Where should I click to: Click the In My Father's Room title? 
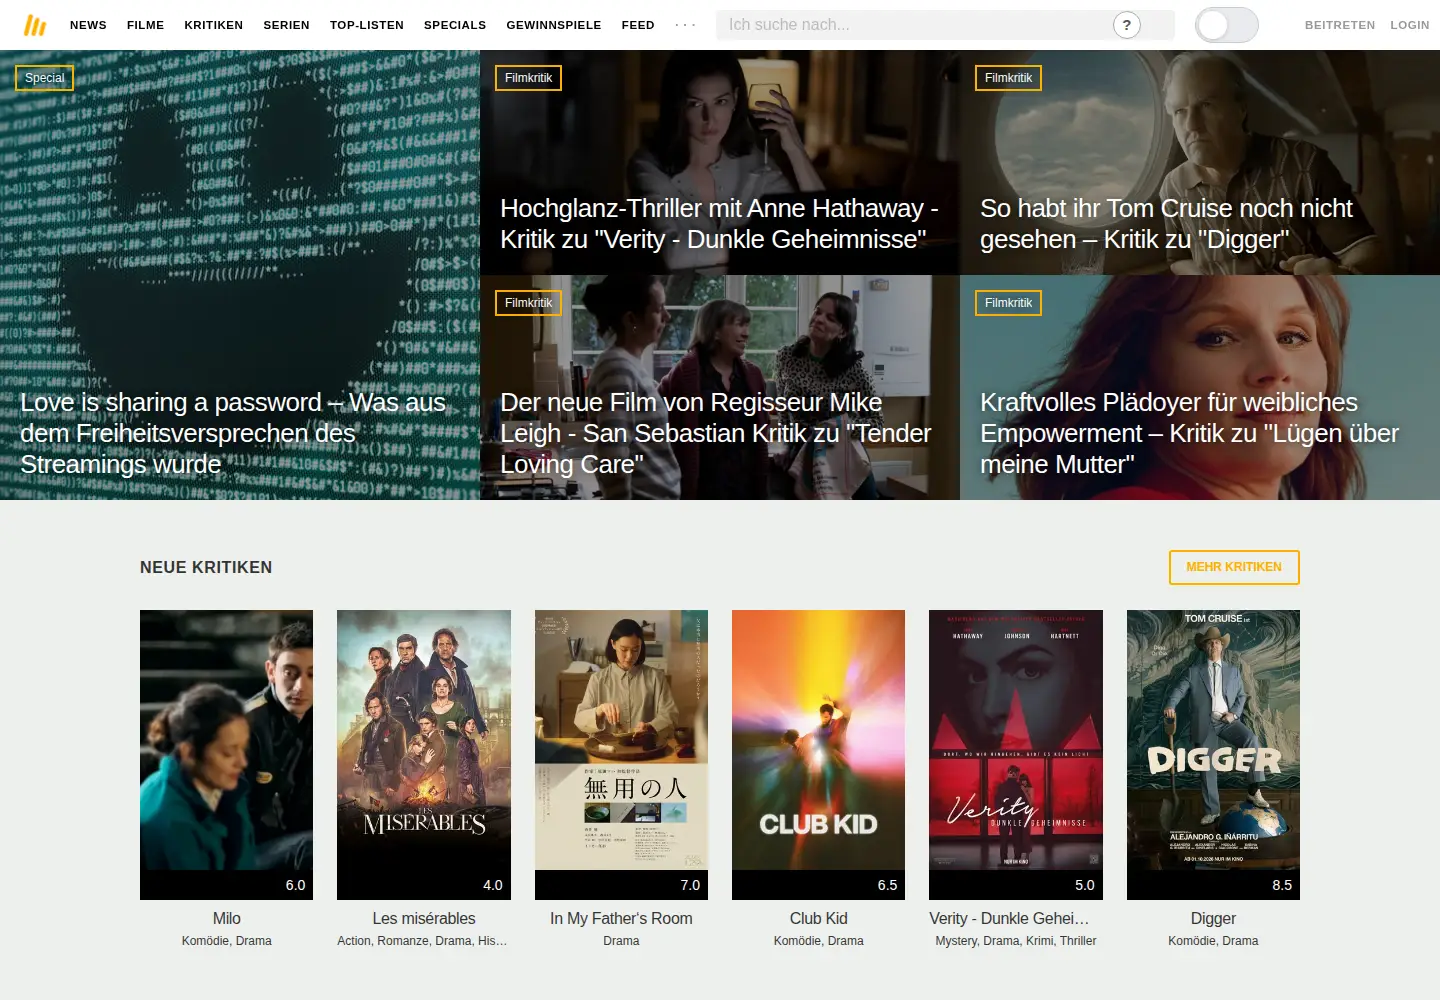click(x=621, y=918)
